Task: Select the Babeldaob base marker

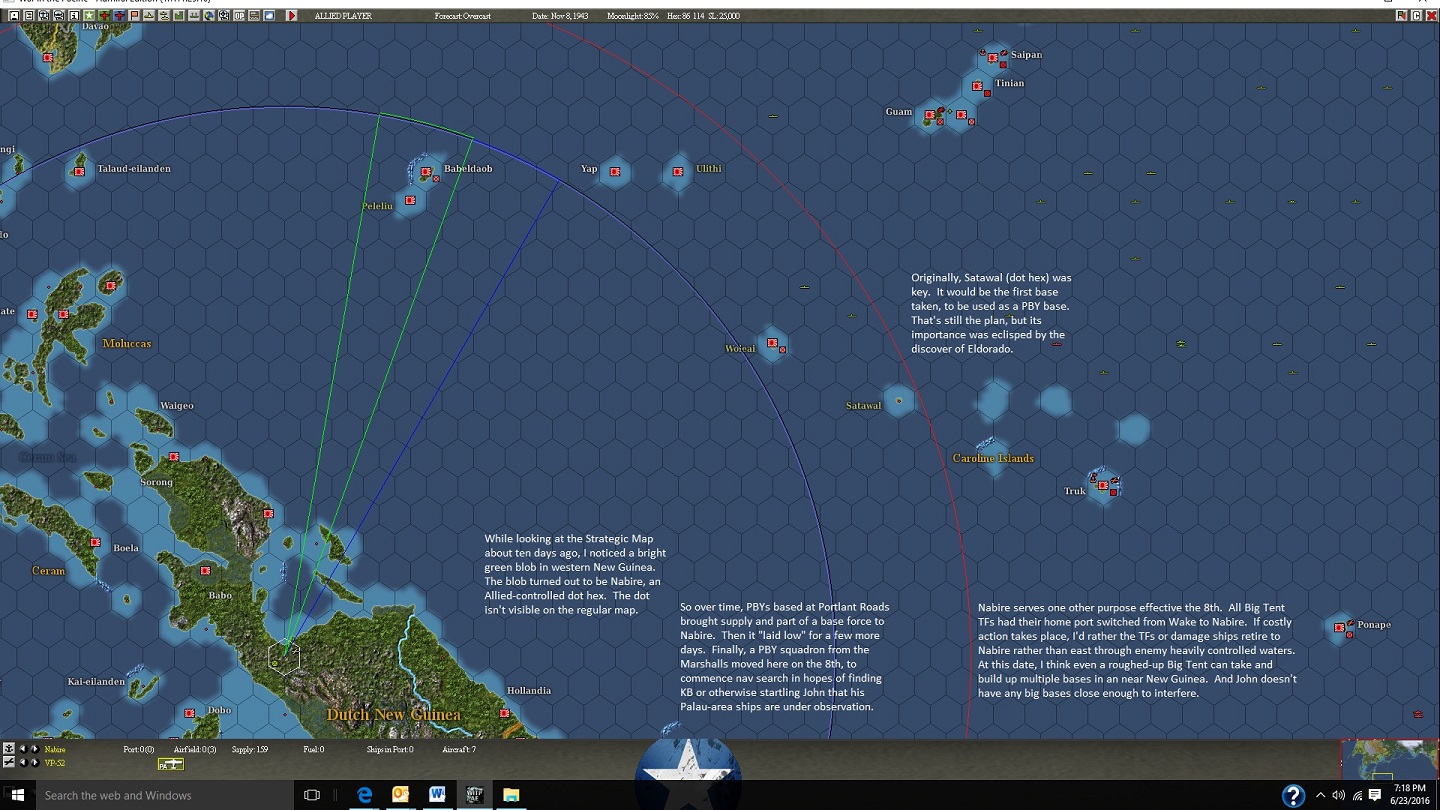Action: (x=426, y=173)
